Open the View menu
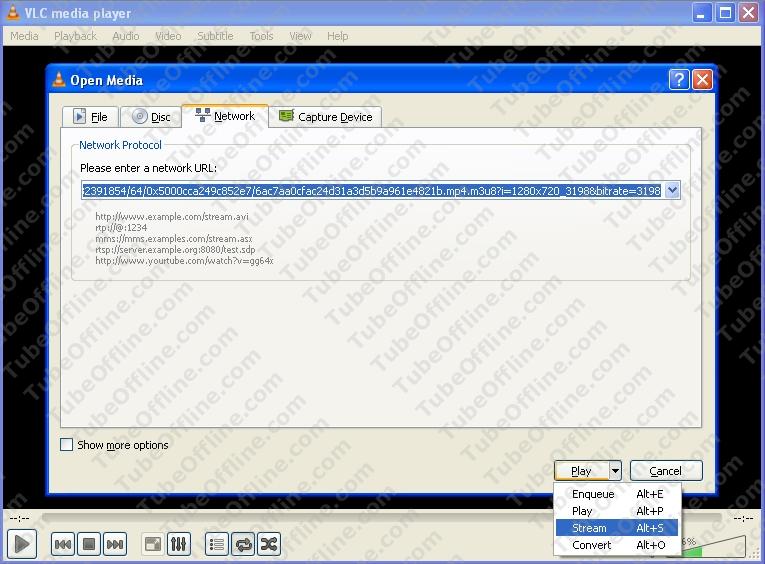 coord(300,36)
